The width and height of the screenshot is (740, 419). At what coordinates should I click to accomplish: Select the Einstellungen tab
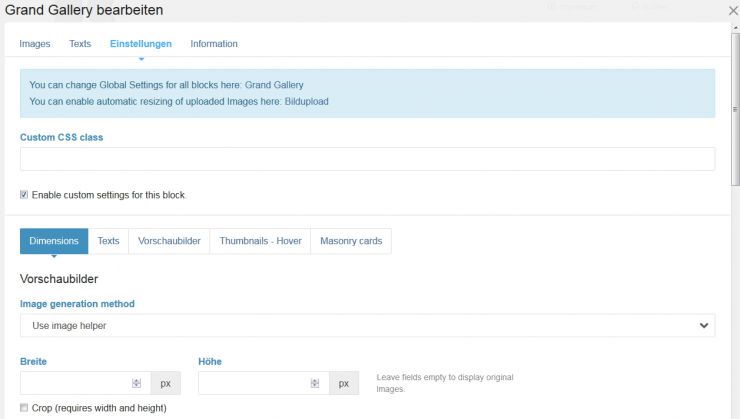[141, 44]
